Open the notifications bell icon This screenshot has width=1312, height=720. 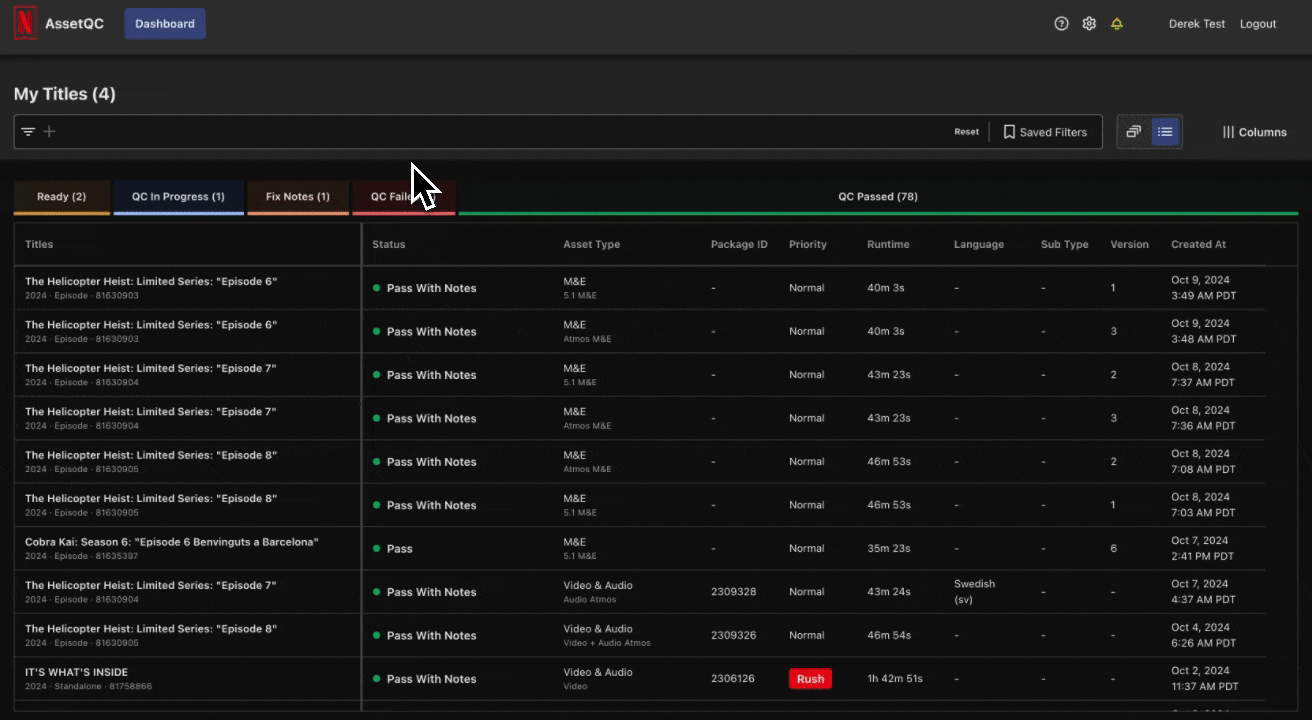pyautogui.click(x=1117, y=24)
